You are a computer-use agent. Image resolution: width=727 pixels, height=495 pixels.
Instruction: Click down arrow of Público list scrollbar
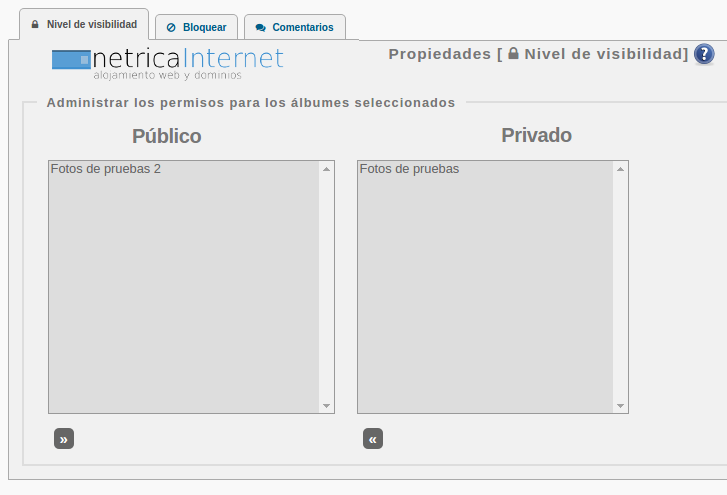point(326,406)
